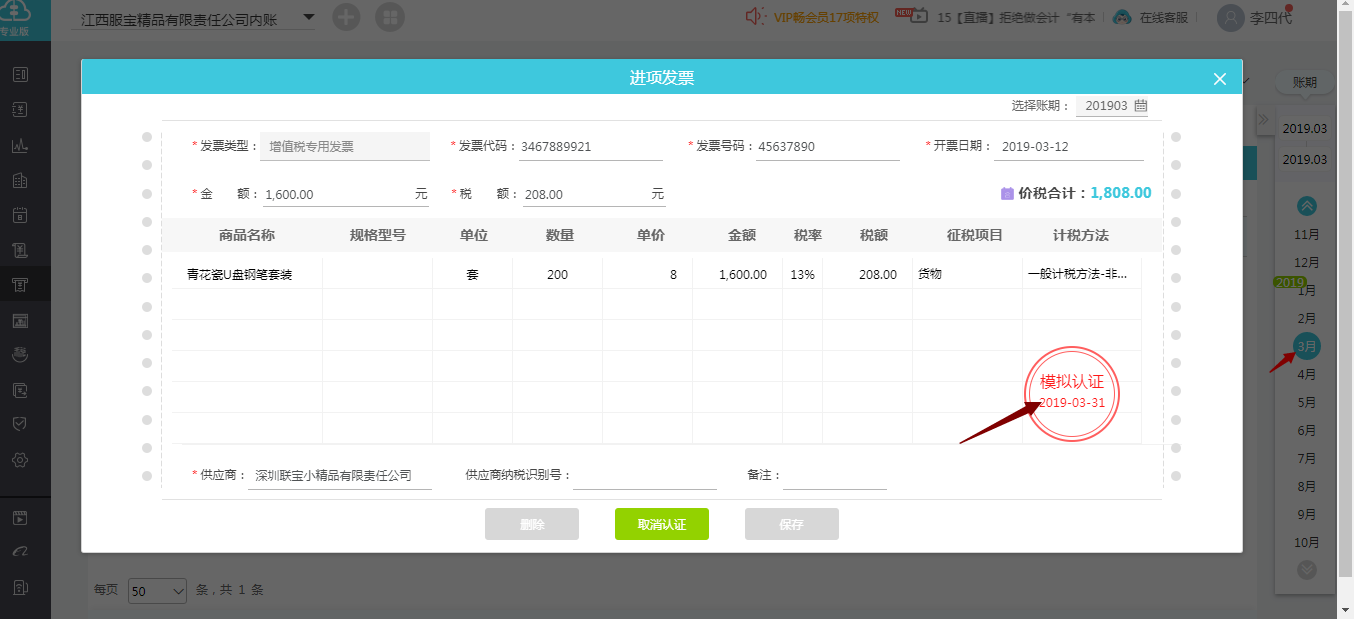This screenshot has height=619, width=1354.
Task: Click the plus icon next to company name
Action: [x=346, y=17]
